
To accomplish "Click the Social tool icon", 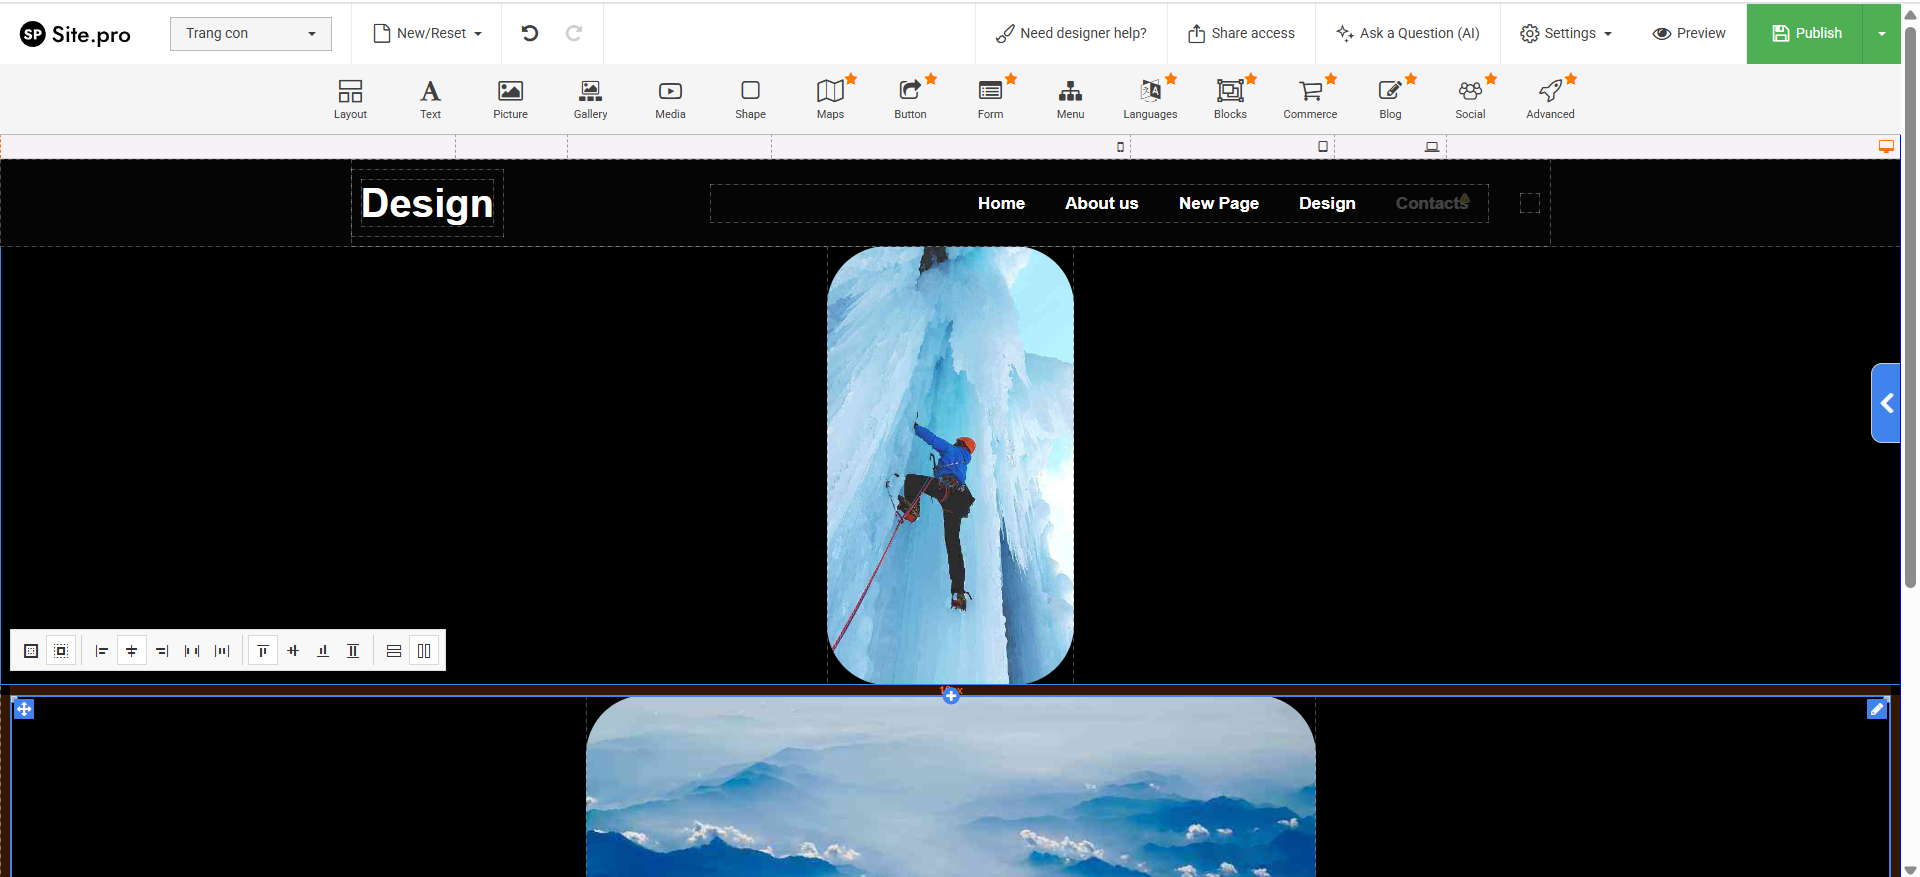I will 1470,99.
